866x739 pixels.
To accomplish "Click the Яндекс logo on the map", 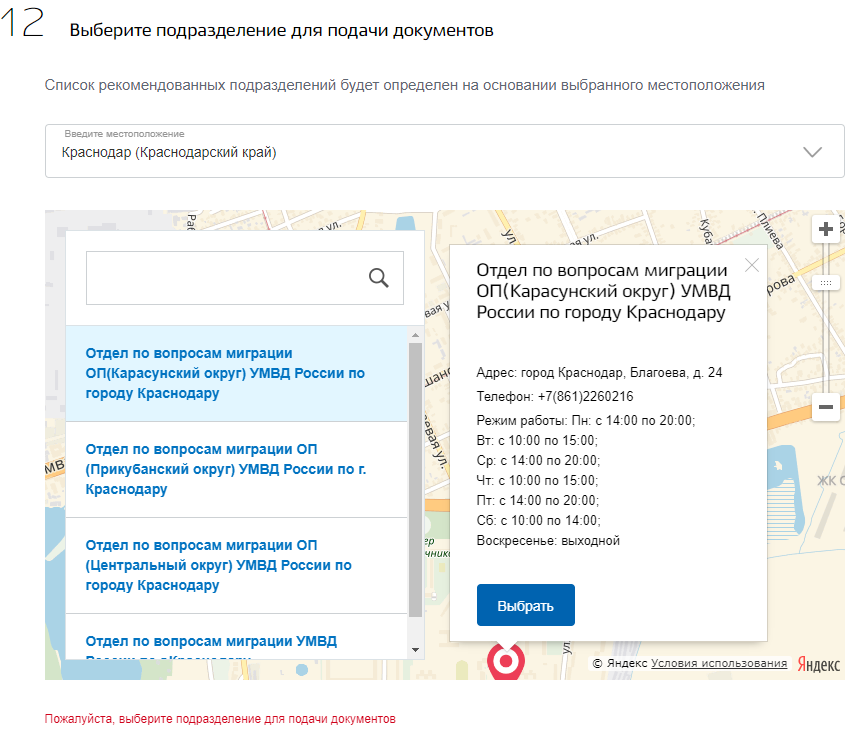I will [x=819, y=664].
